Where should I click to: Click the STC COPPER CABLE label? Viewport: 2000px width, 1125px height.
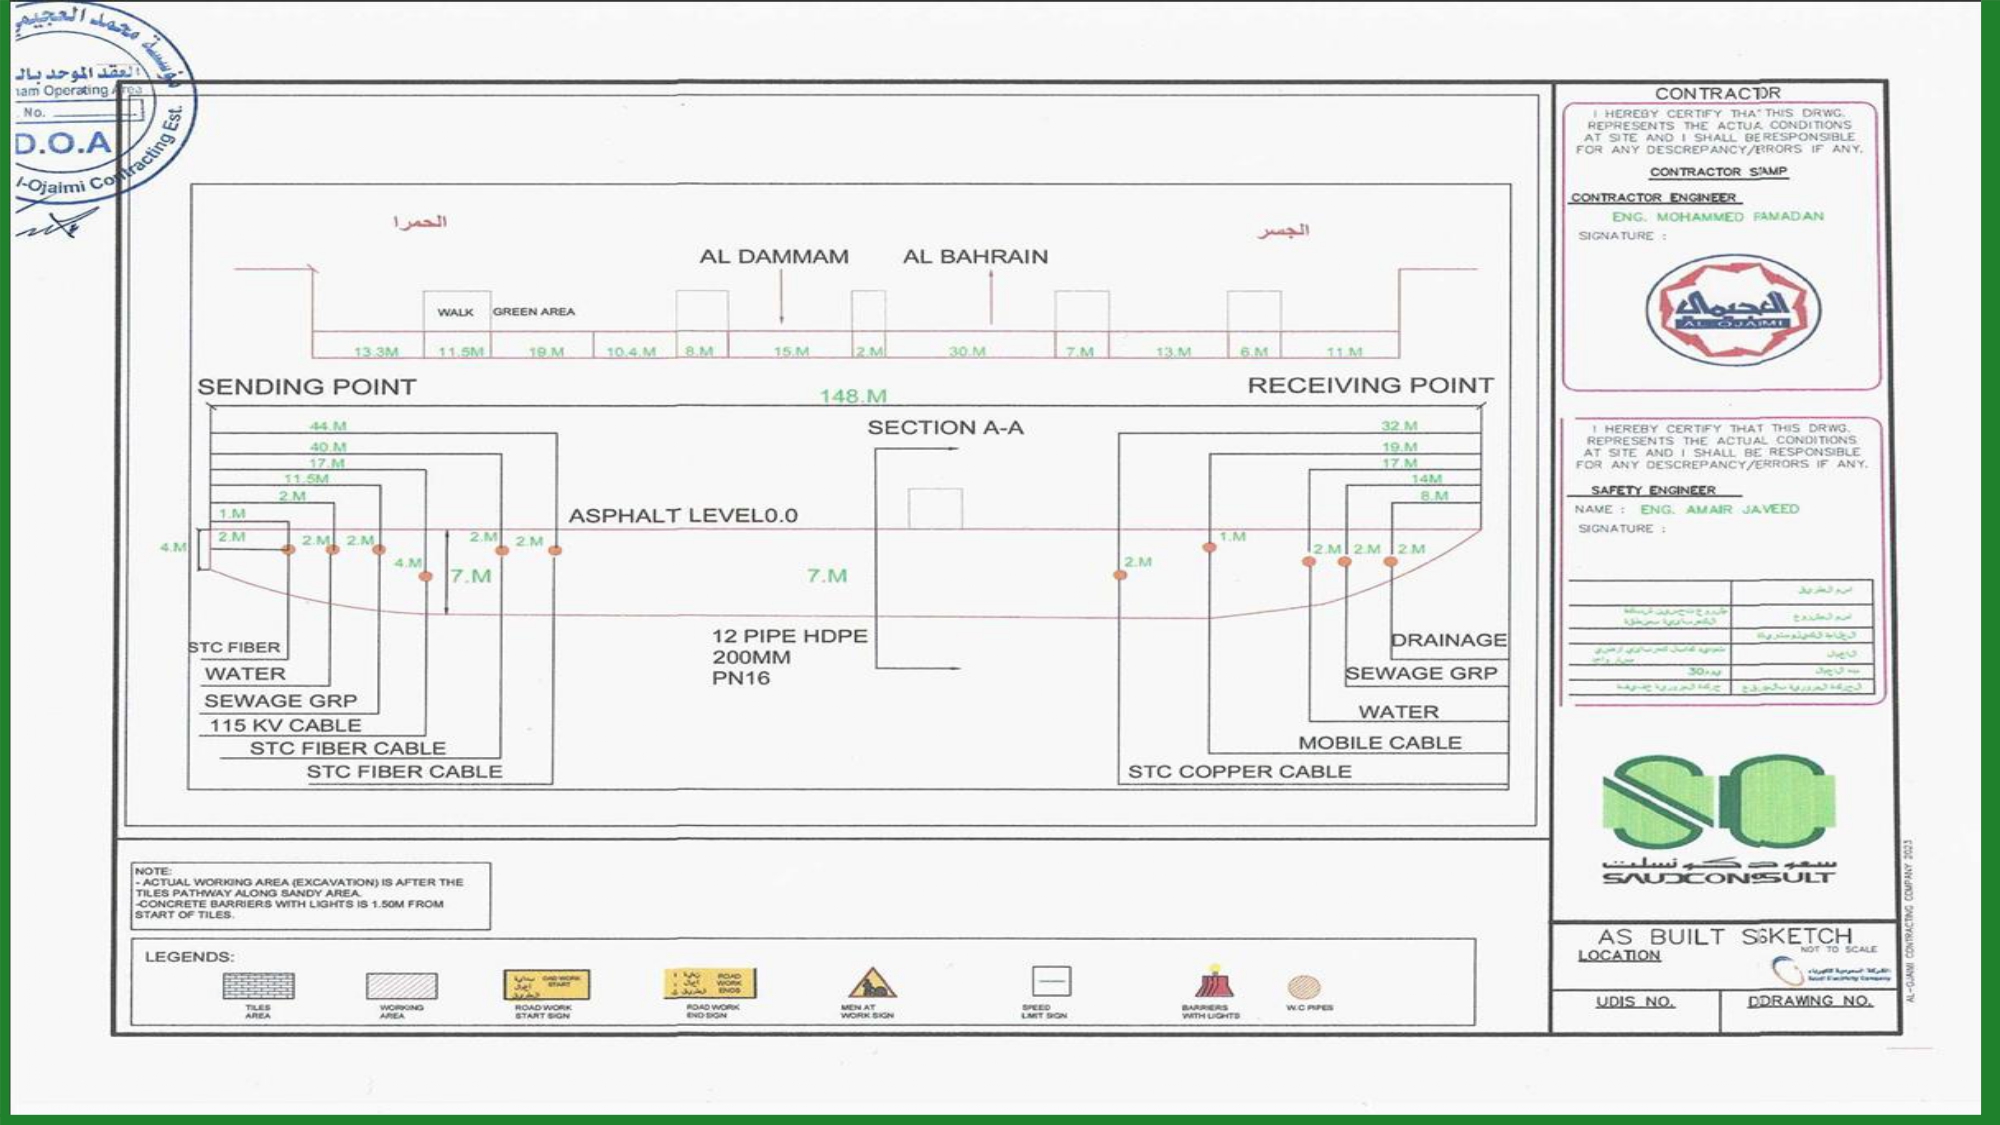[x=1239, y=772]
